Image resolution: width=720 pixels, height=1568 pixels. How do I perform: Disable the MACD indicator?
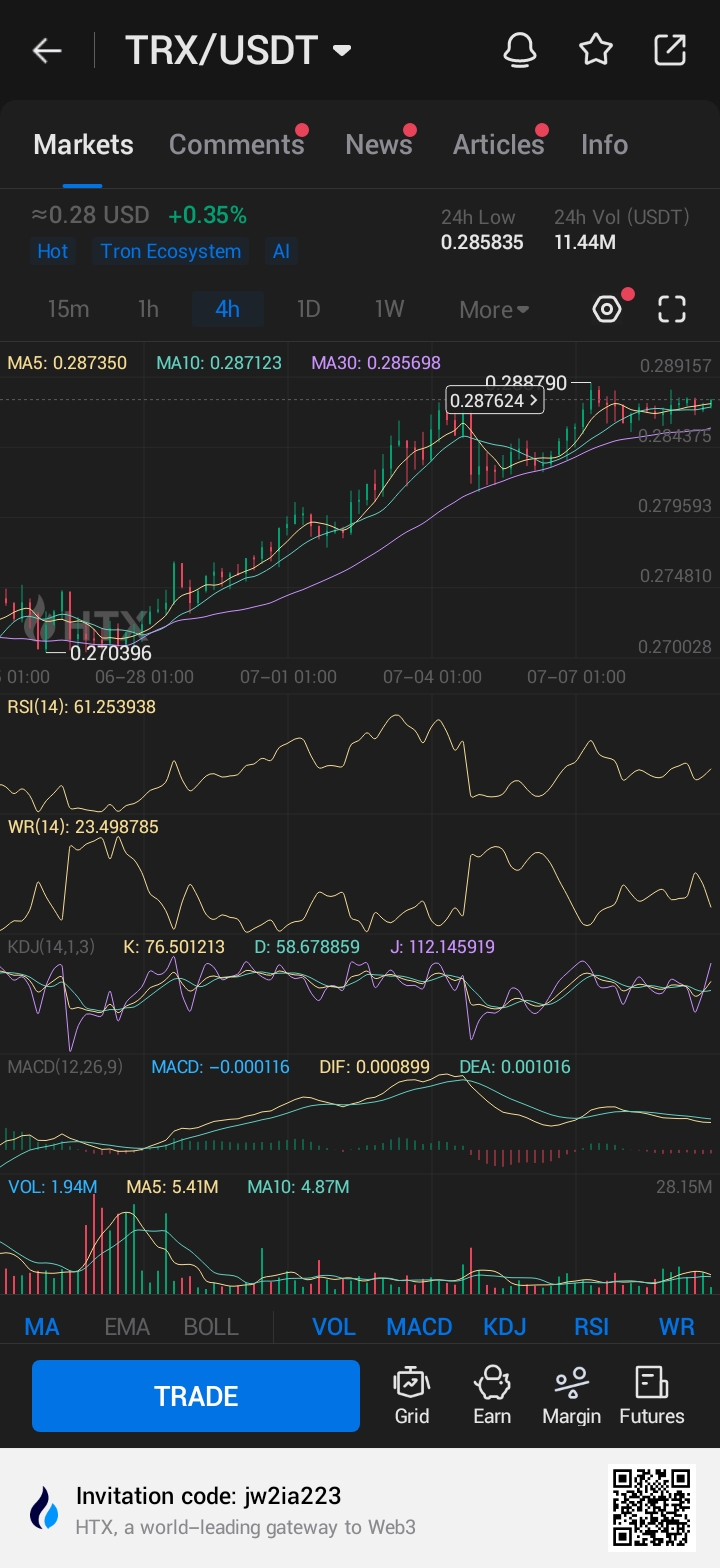tap(419, 1327)
